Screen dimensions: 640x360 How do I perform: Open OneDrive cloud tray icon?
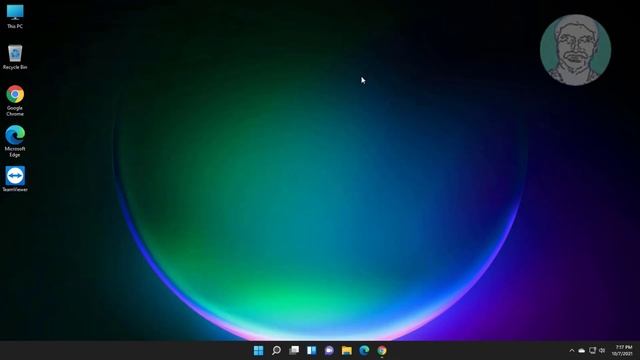[x=582, y=351]
